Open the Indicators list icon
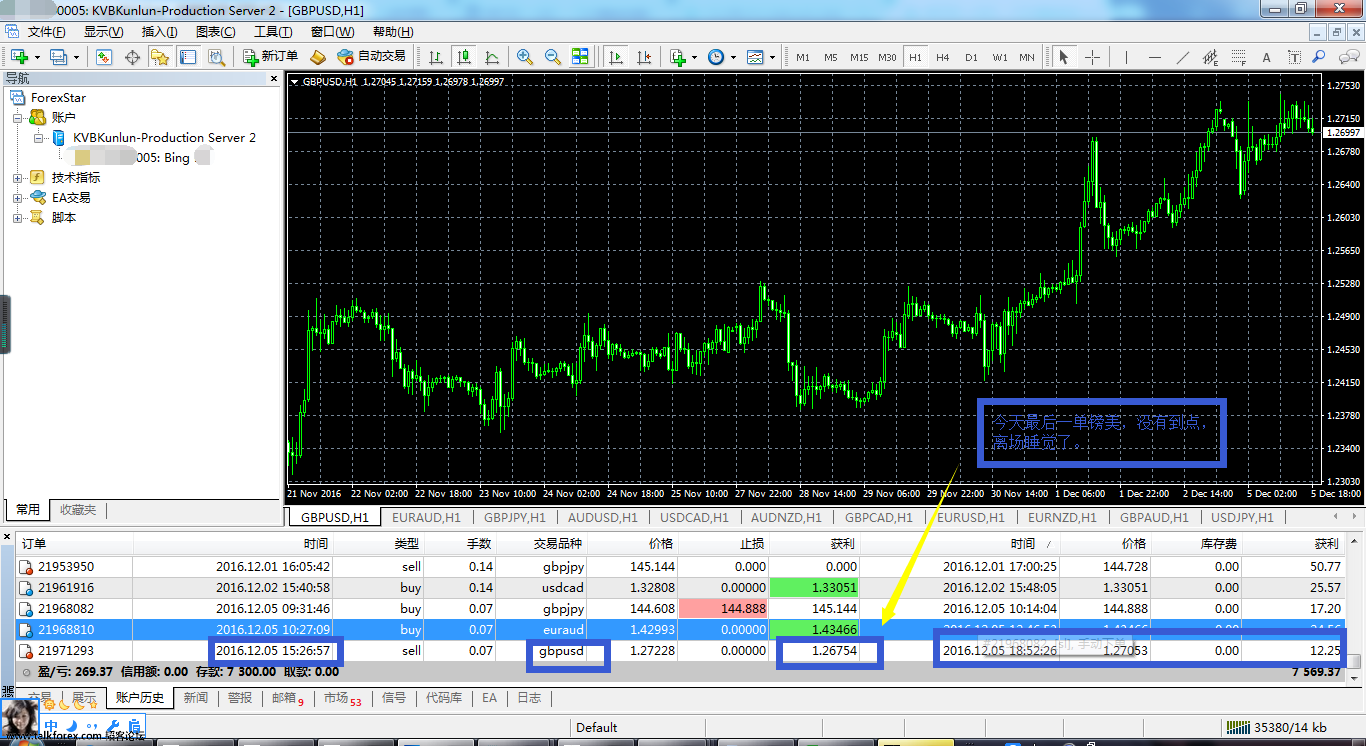This screenshot has width=1366, height=746. point(678,57)
